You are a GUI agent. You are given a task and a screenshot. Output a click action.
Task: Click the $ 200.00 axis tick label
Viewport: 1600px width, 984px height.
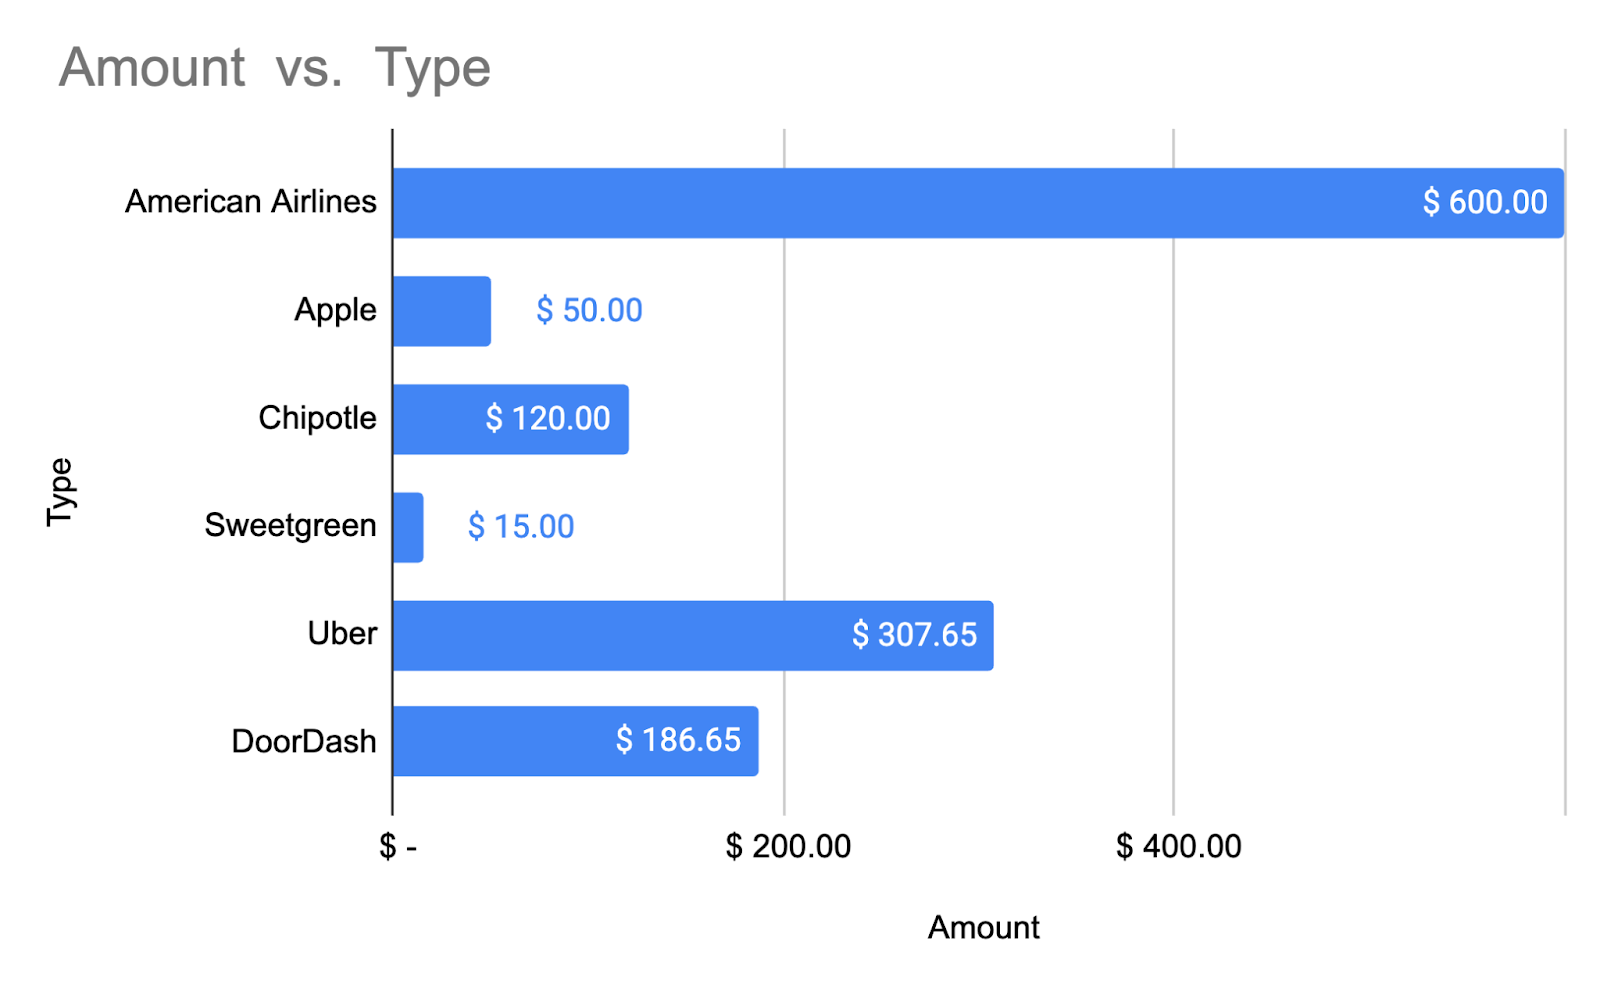coord(787,847)
